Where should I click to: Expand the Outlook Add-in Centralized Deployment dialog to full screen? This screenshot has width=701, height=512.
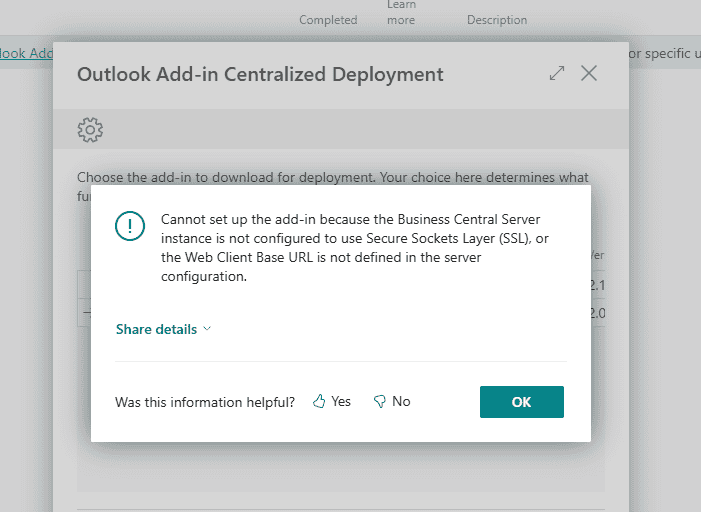[x=557, y=73]
